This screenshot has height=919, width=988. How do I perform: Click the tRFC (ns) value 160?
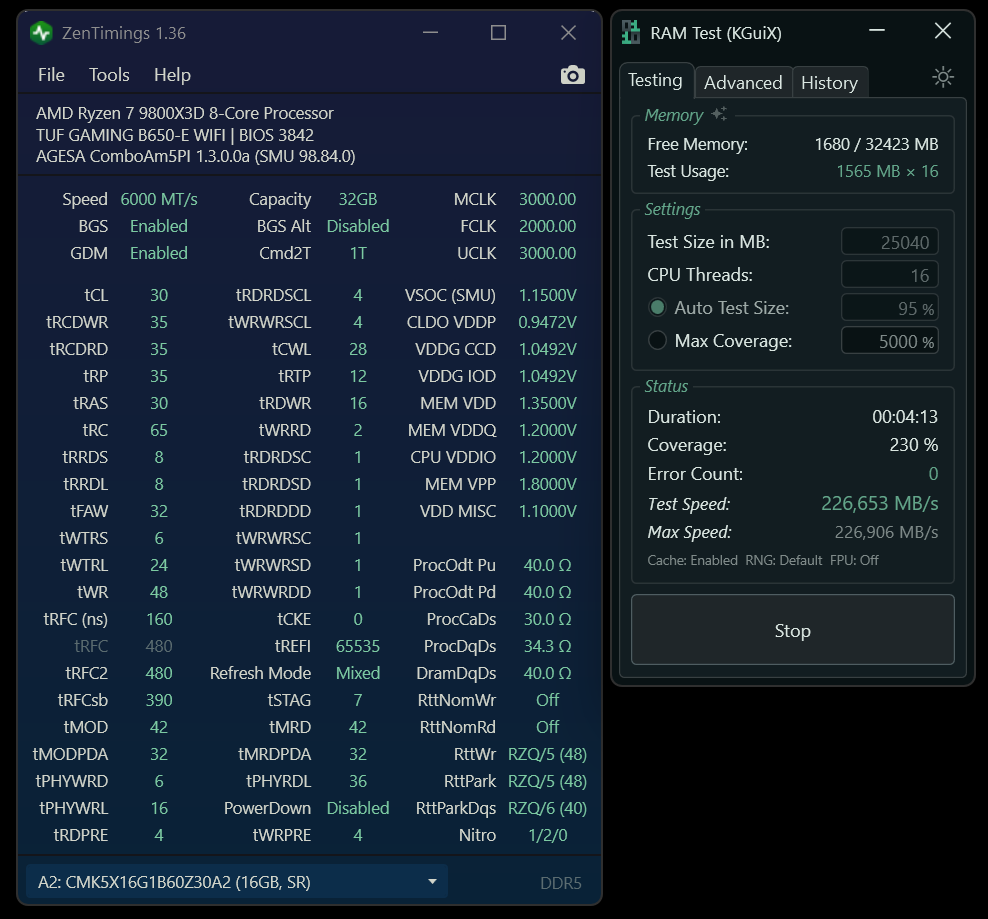[x=159, y=619]
